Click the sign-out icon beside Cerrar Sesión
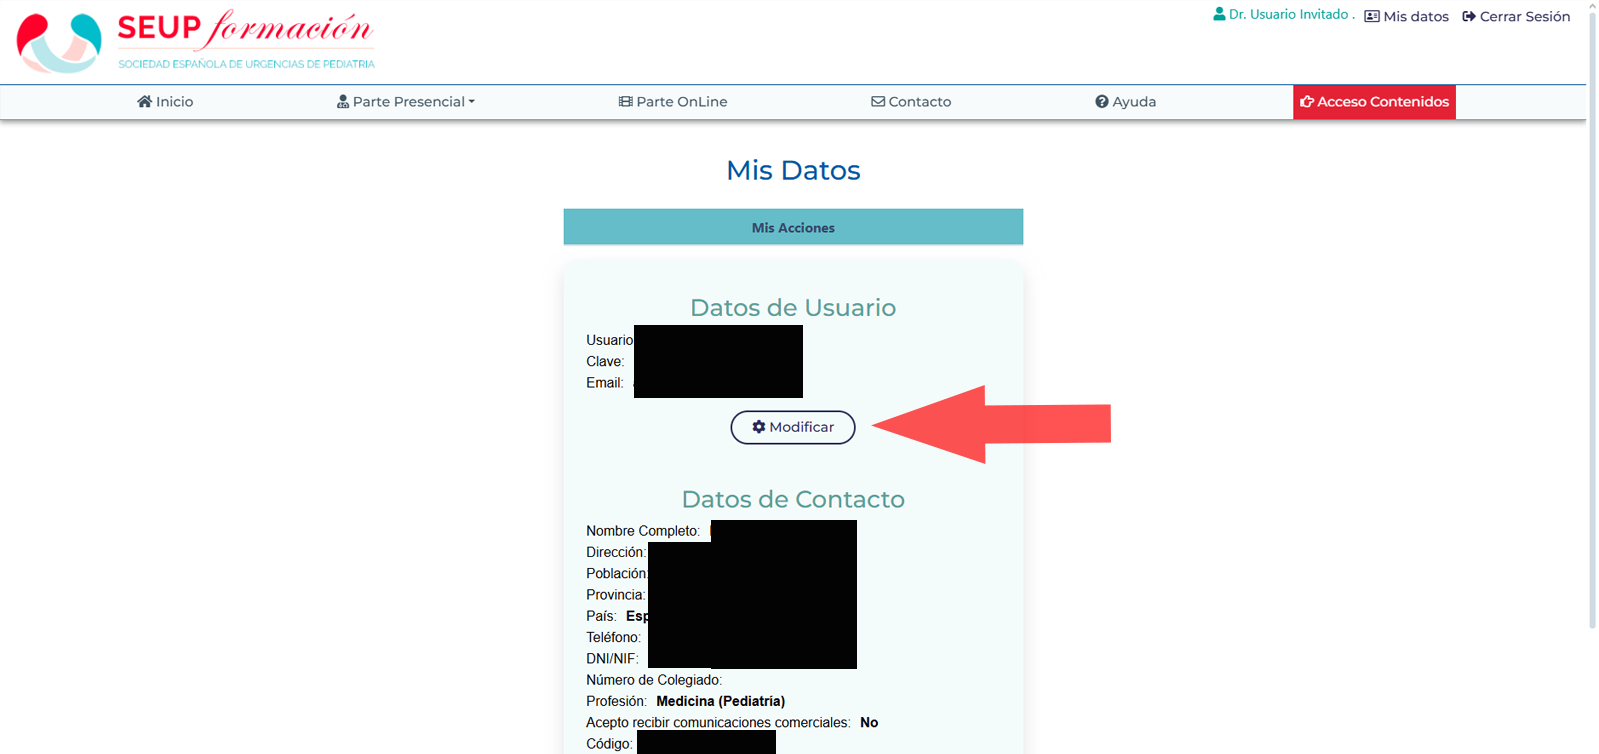 (x=1469, y=17)
